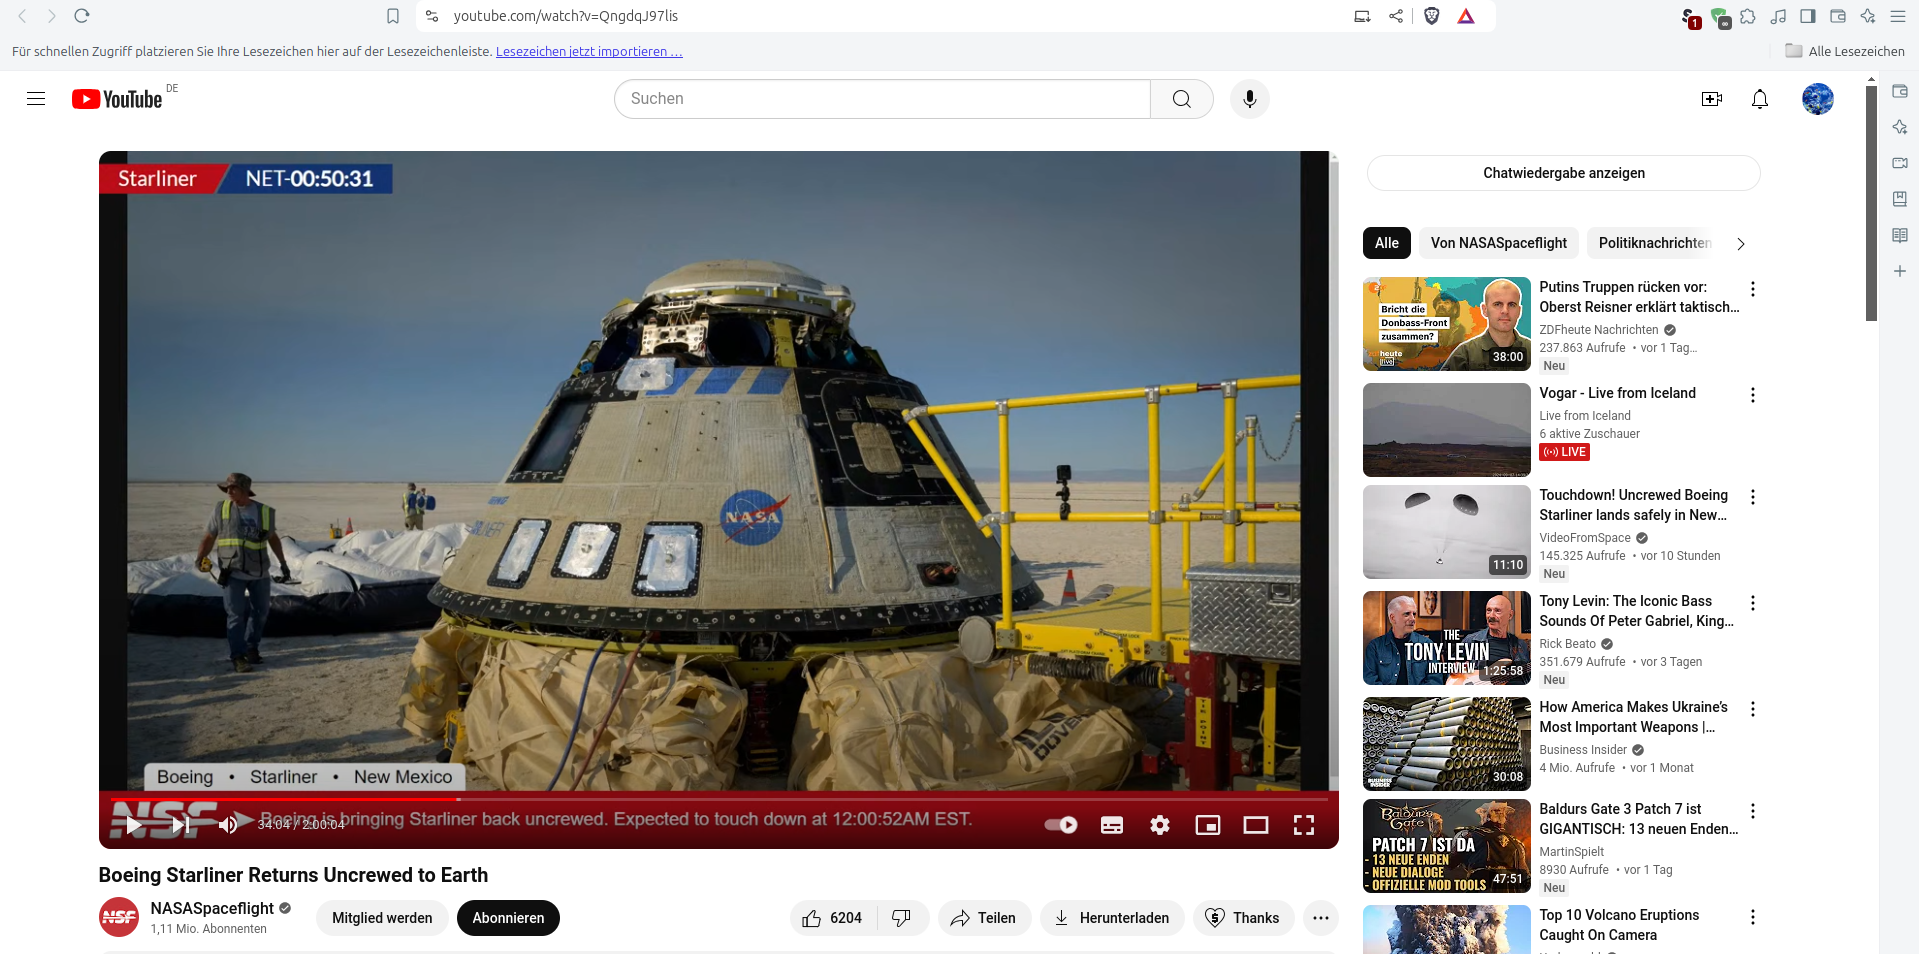Open Brave Shields lion icon
This screenshot has height=954, width=1919.
coord(1432,16)
